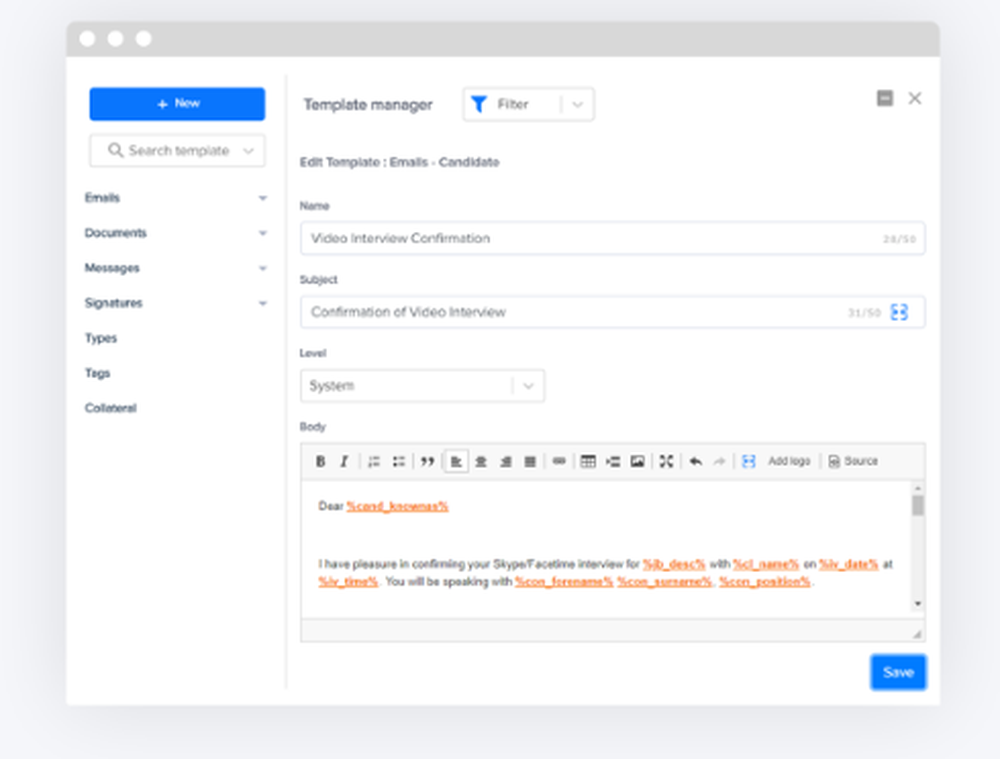
Task: Expand the Emails section
Action: (262, 198)
